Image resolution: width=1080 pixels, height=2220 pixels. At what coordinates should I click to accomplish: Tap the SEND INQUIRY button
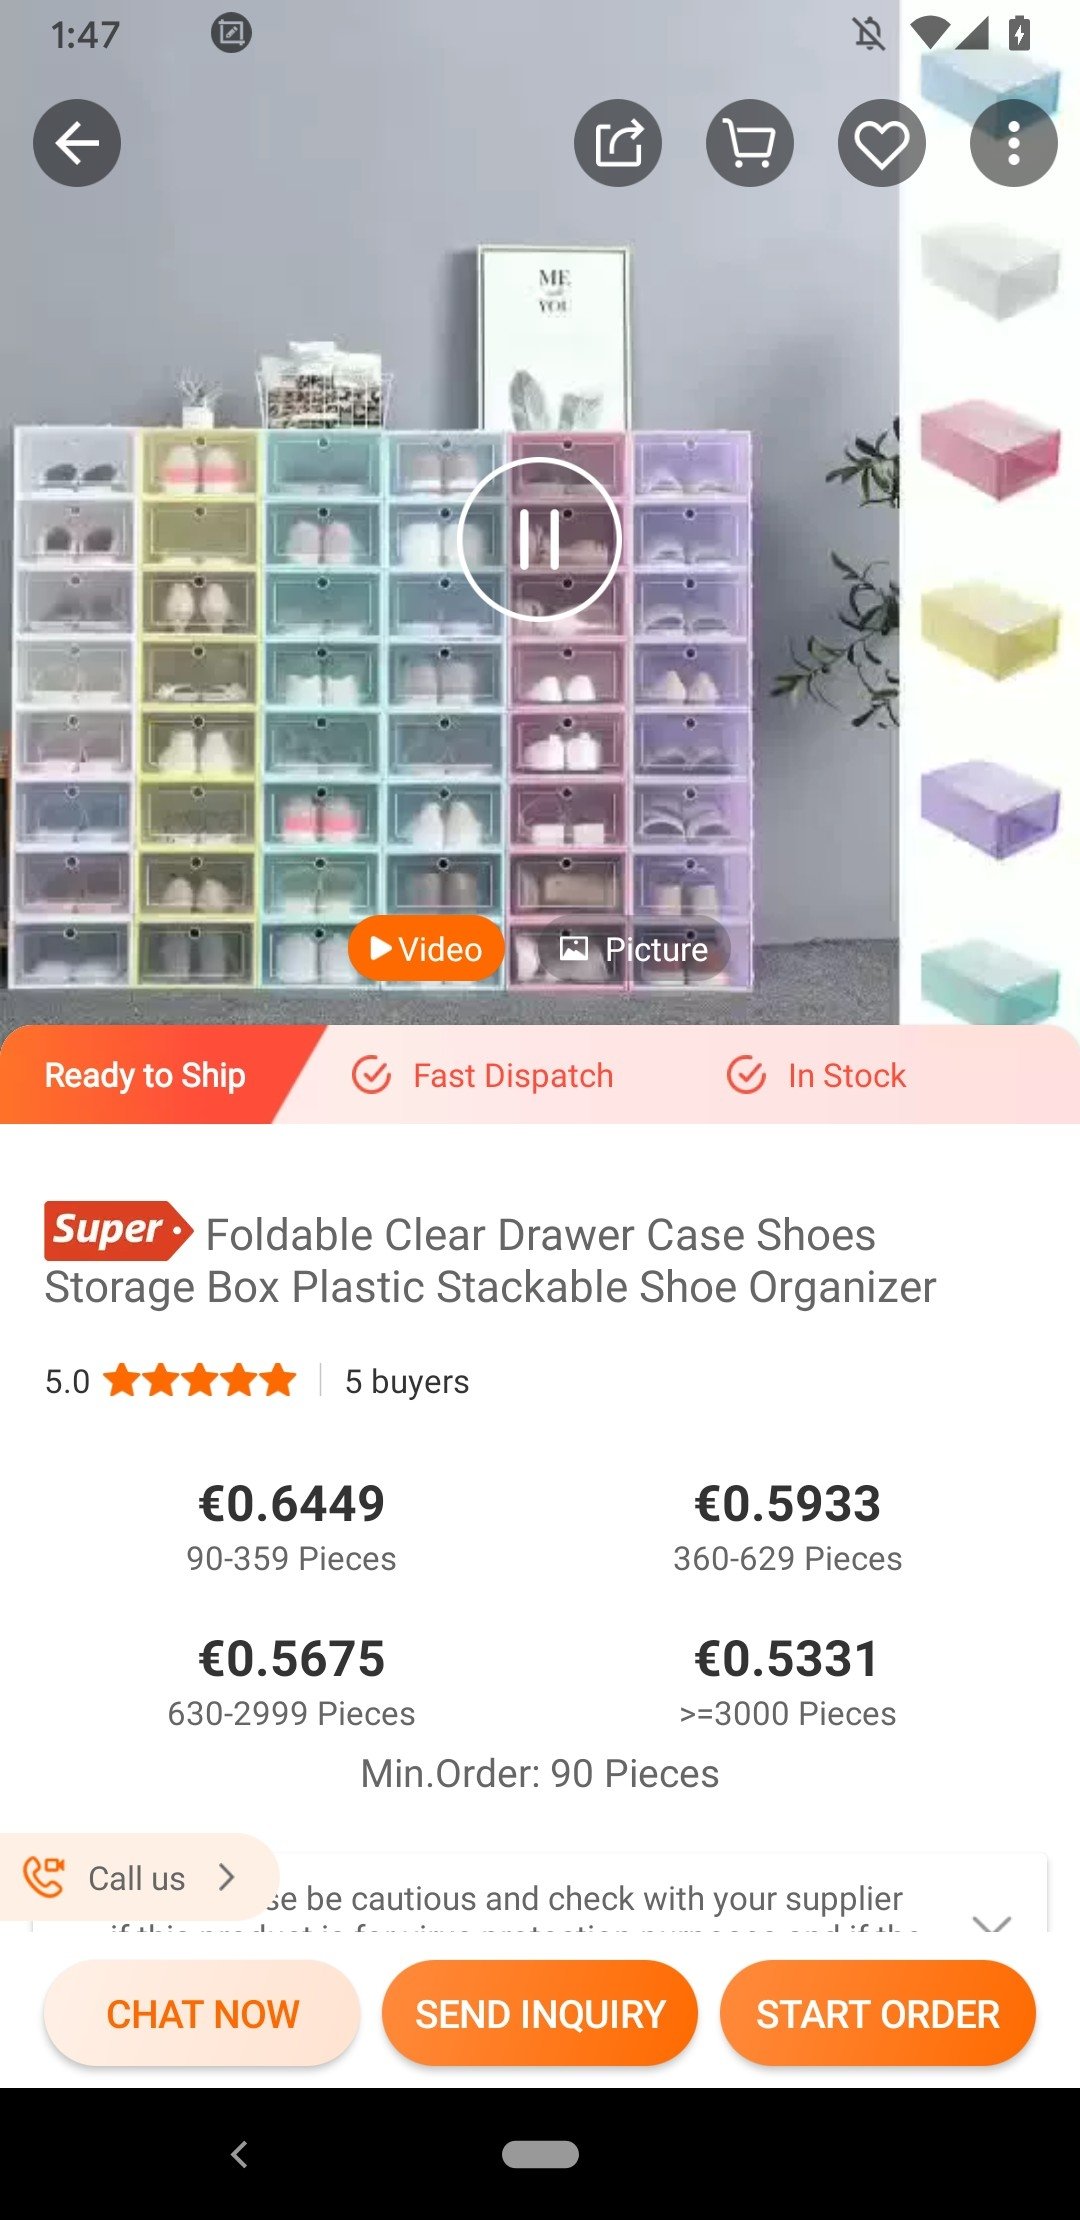click(x=540, y=2014)
